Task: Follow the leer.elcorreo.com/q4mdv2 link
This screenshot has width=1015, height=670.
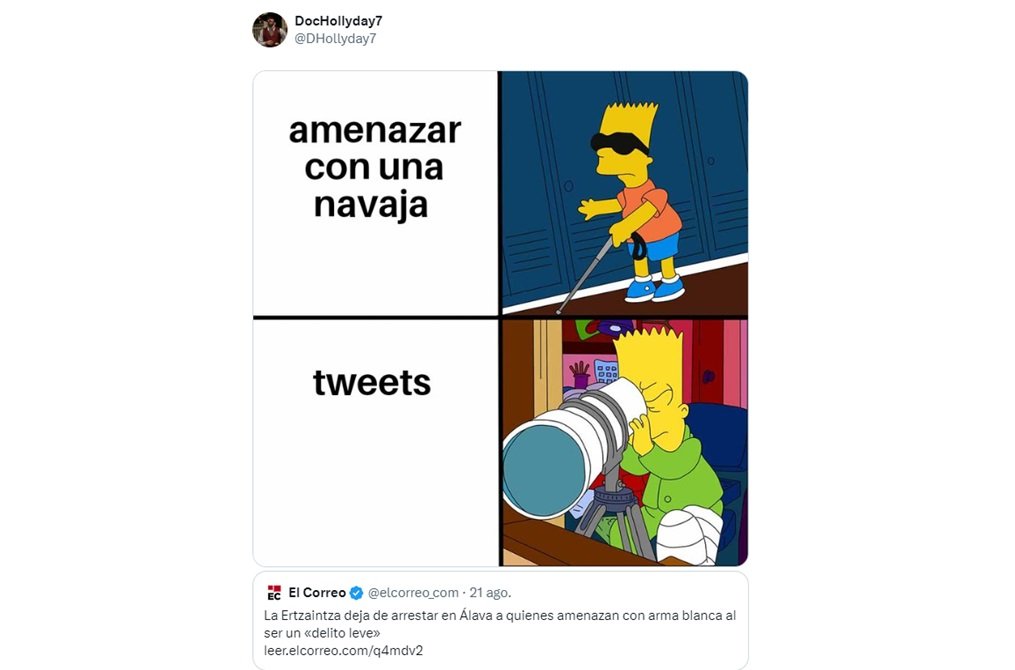Action: coord(343,651)
